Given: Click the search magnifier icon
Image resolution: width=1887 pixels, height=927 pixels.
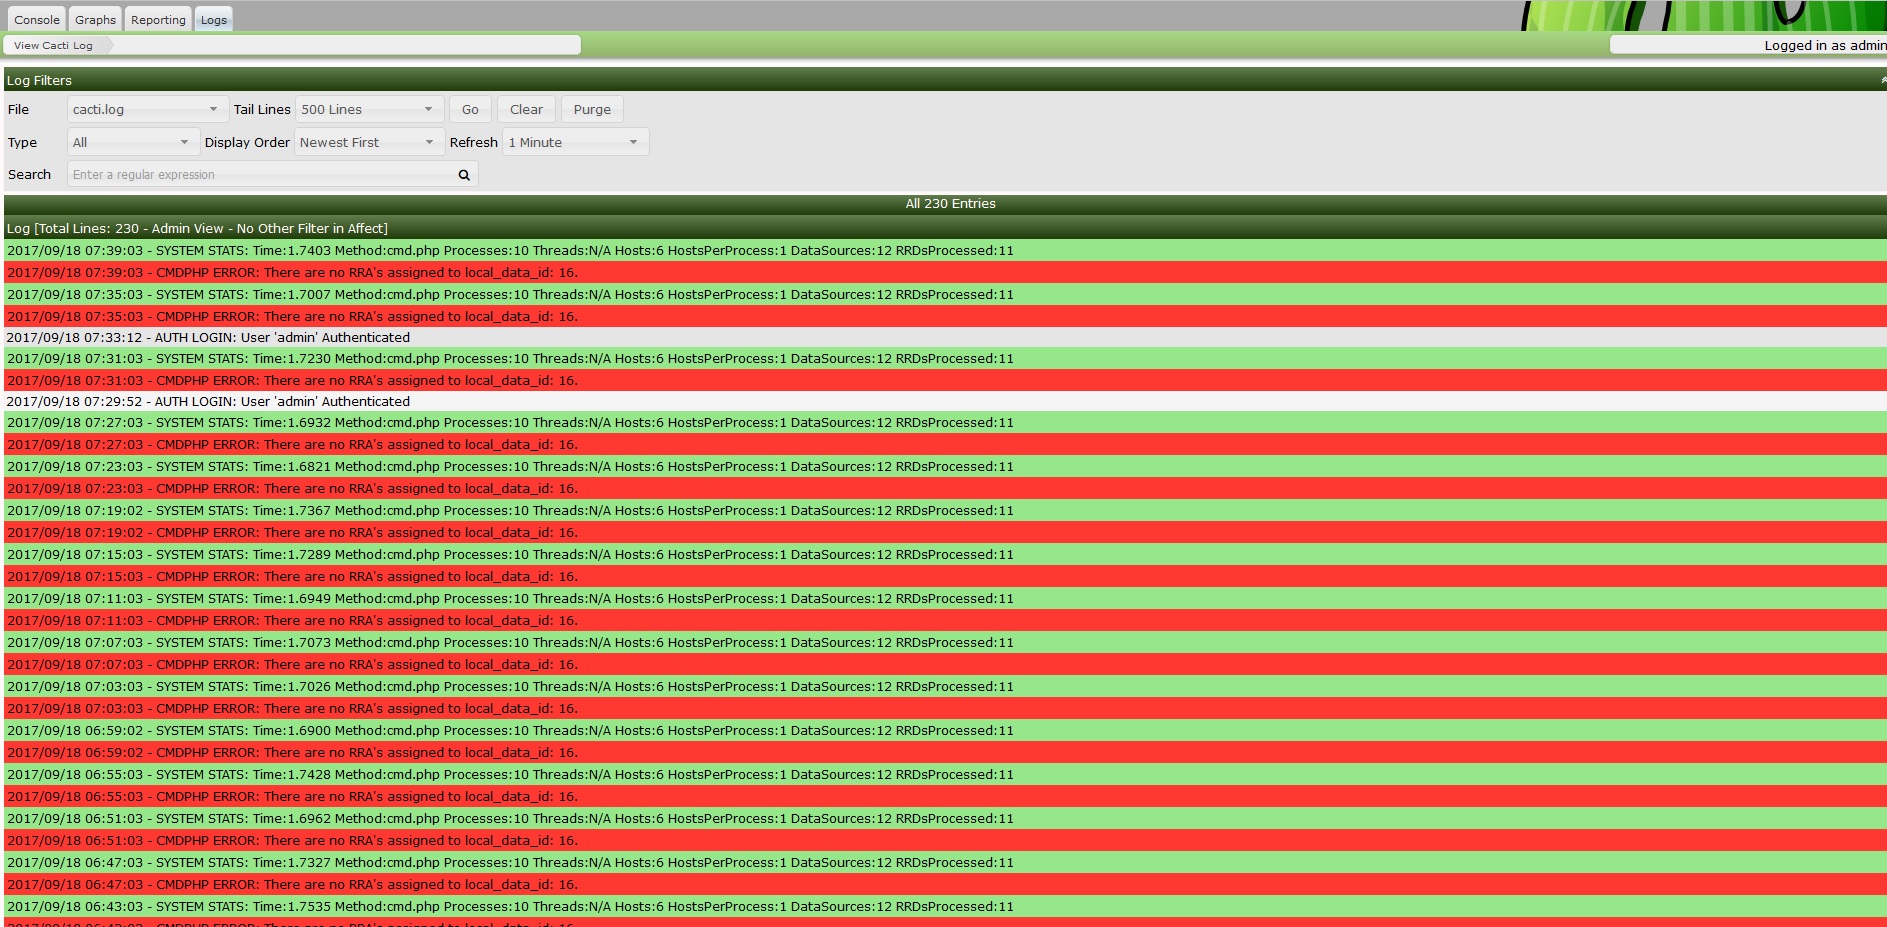Looking at the screenshot, I should (x=464, y=175).
